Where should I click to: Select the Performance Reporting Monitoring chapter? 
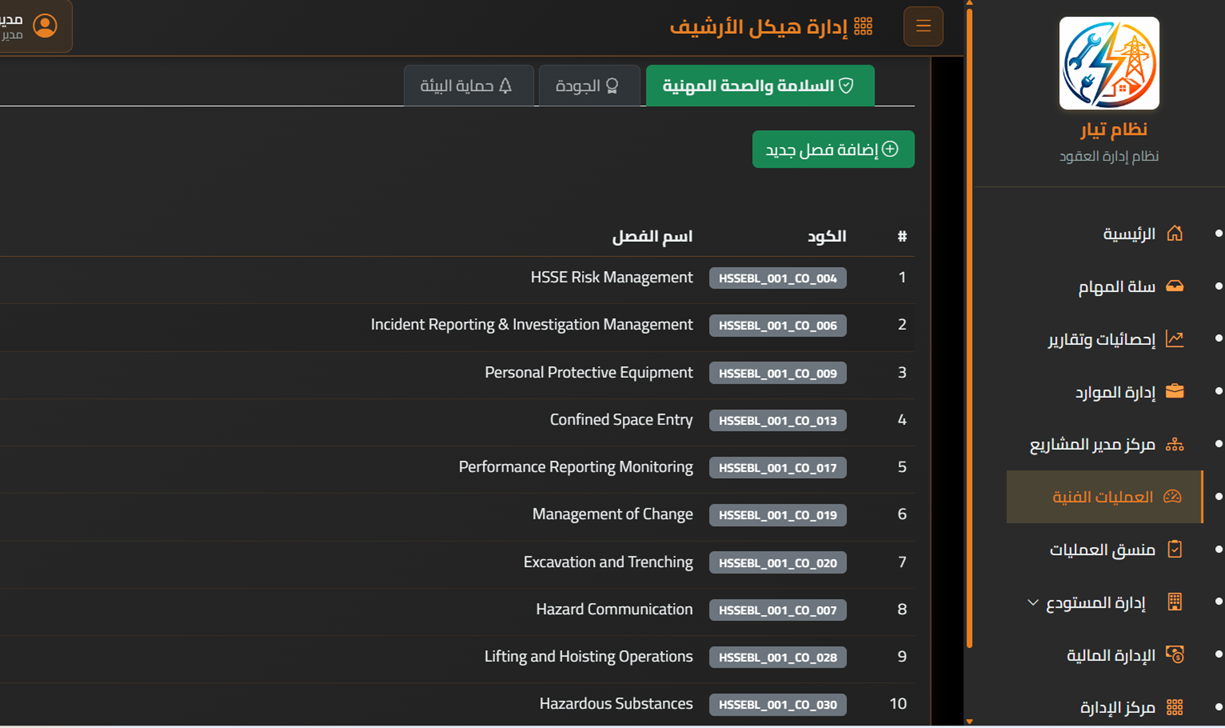576,467
